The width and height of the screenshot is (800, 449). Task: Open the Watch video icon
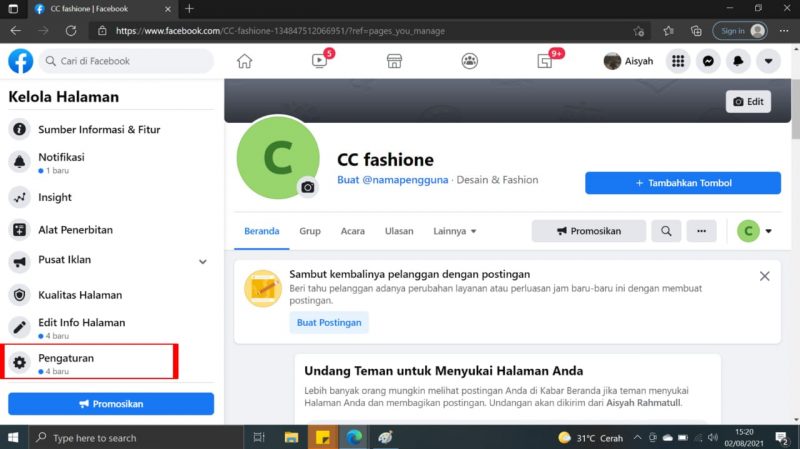tap(319, 61)
